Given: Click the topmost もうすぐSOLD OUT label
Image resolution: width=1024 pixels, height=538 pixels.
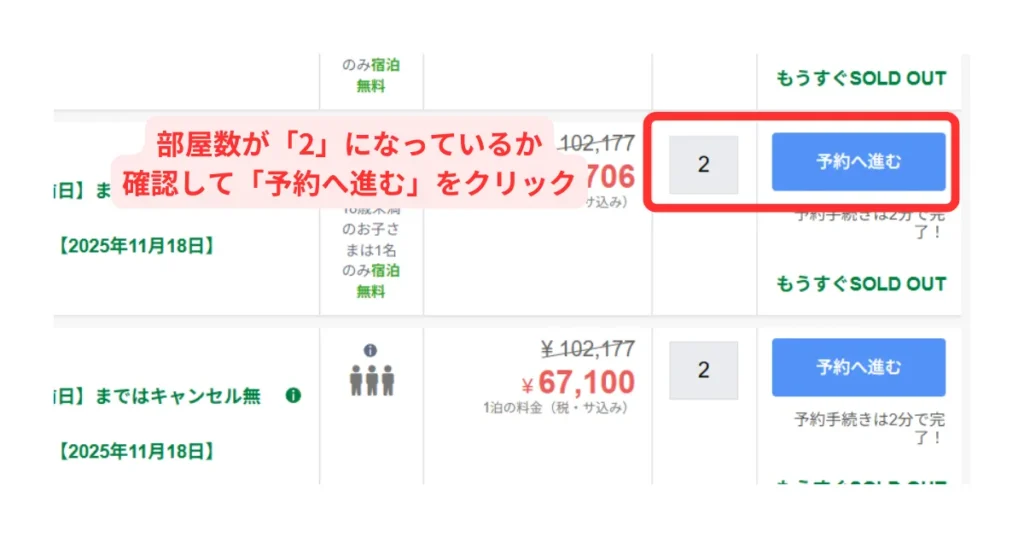Looking at the screenshot, I should 860,78.
